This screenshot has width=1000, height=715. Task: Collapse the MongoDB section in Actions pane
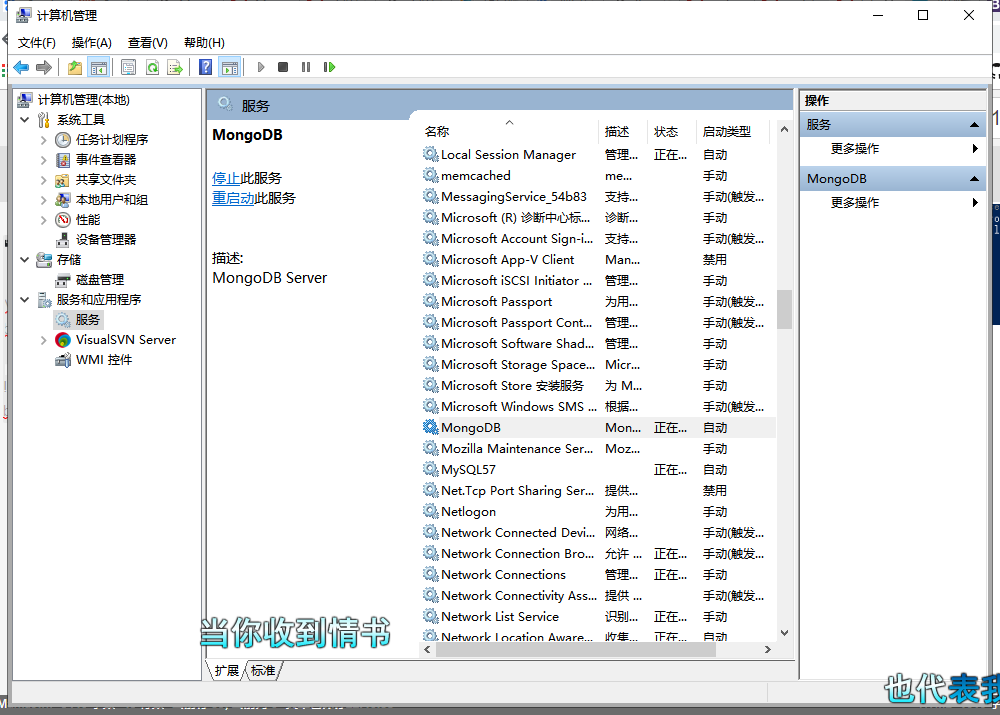(x=974, y=179)
